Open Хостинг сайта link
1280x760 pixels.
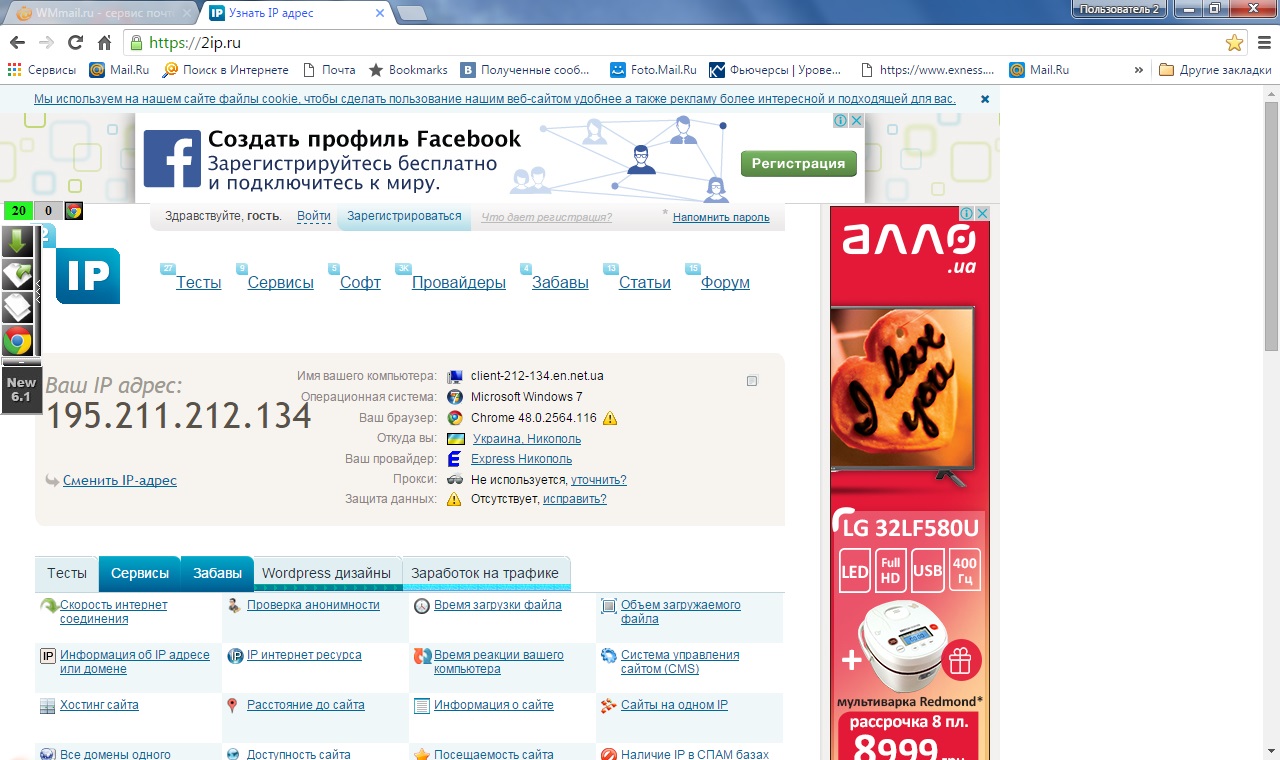coord(99,705)
